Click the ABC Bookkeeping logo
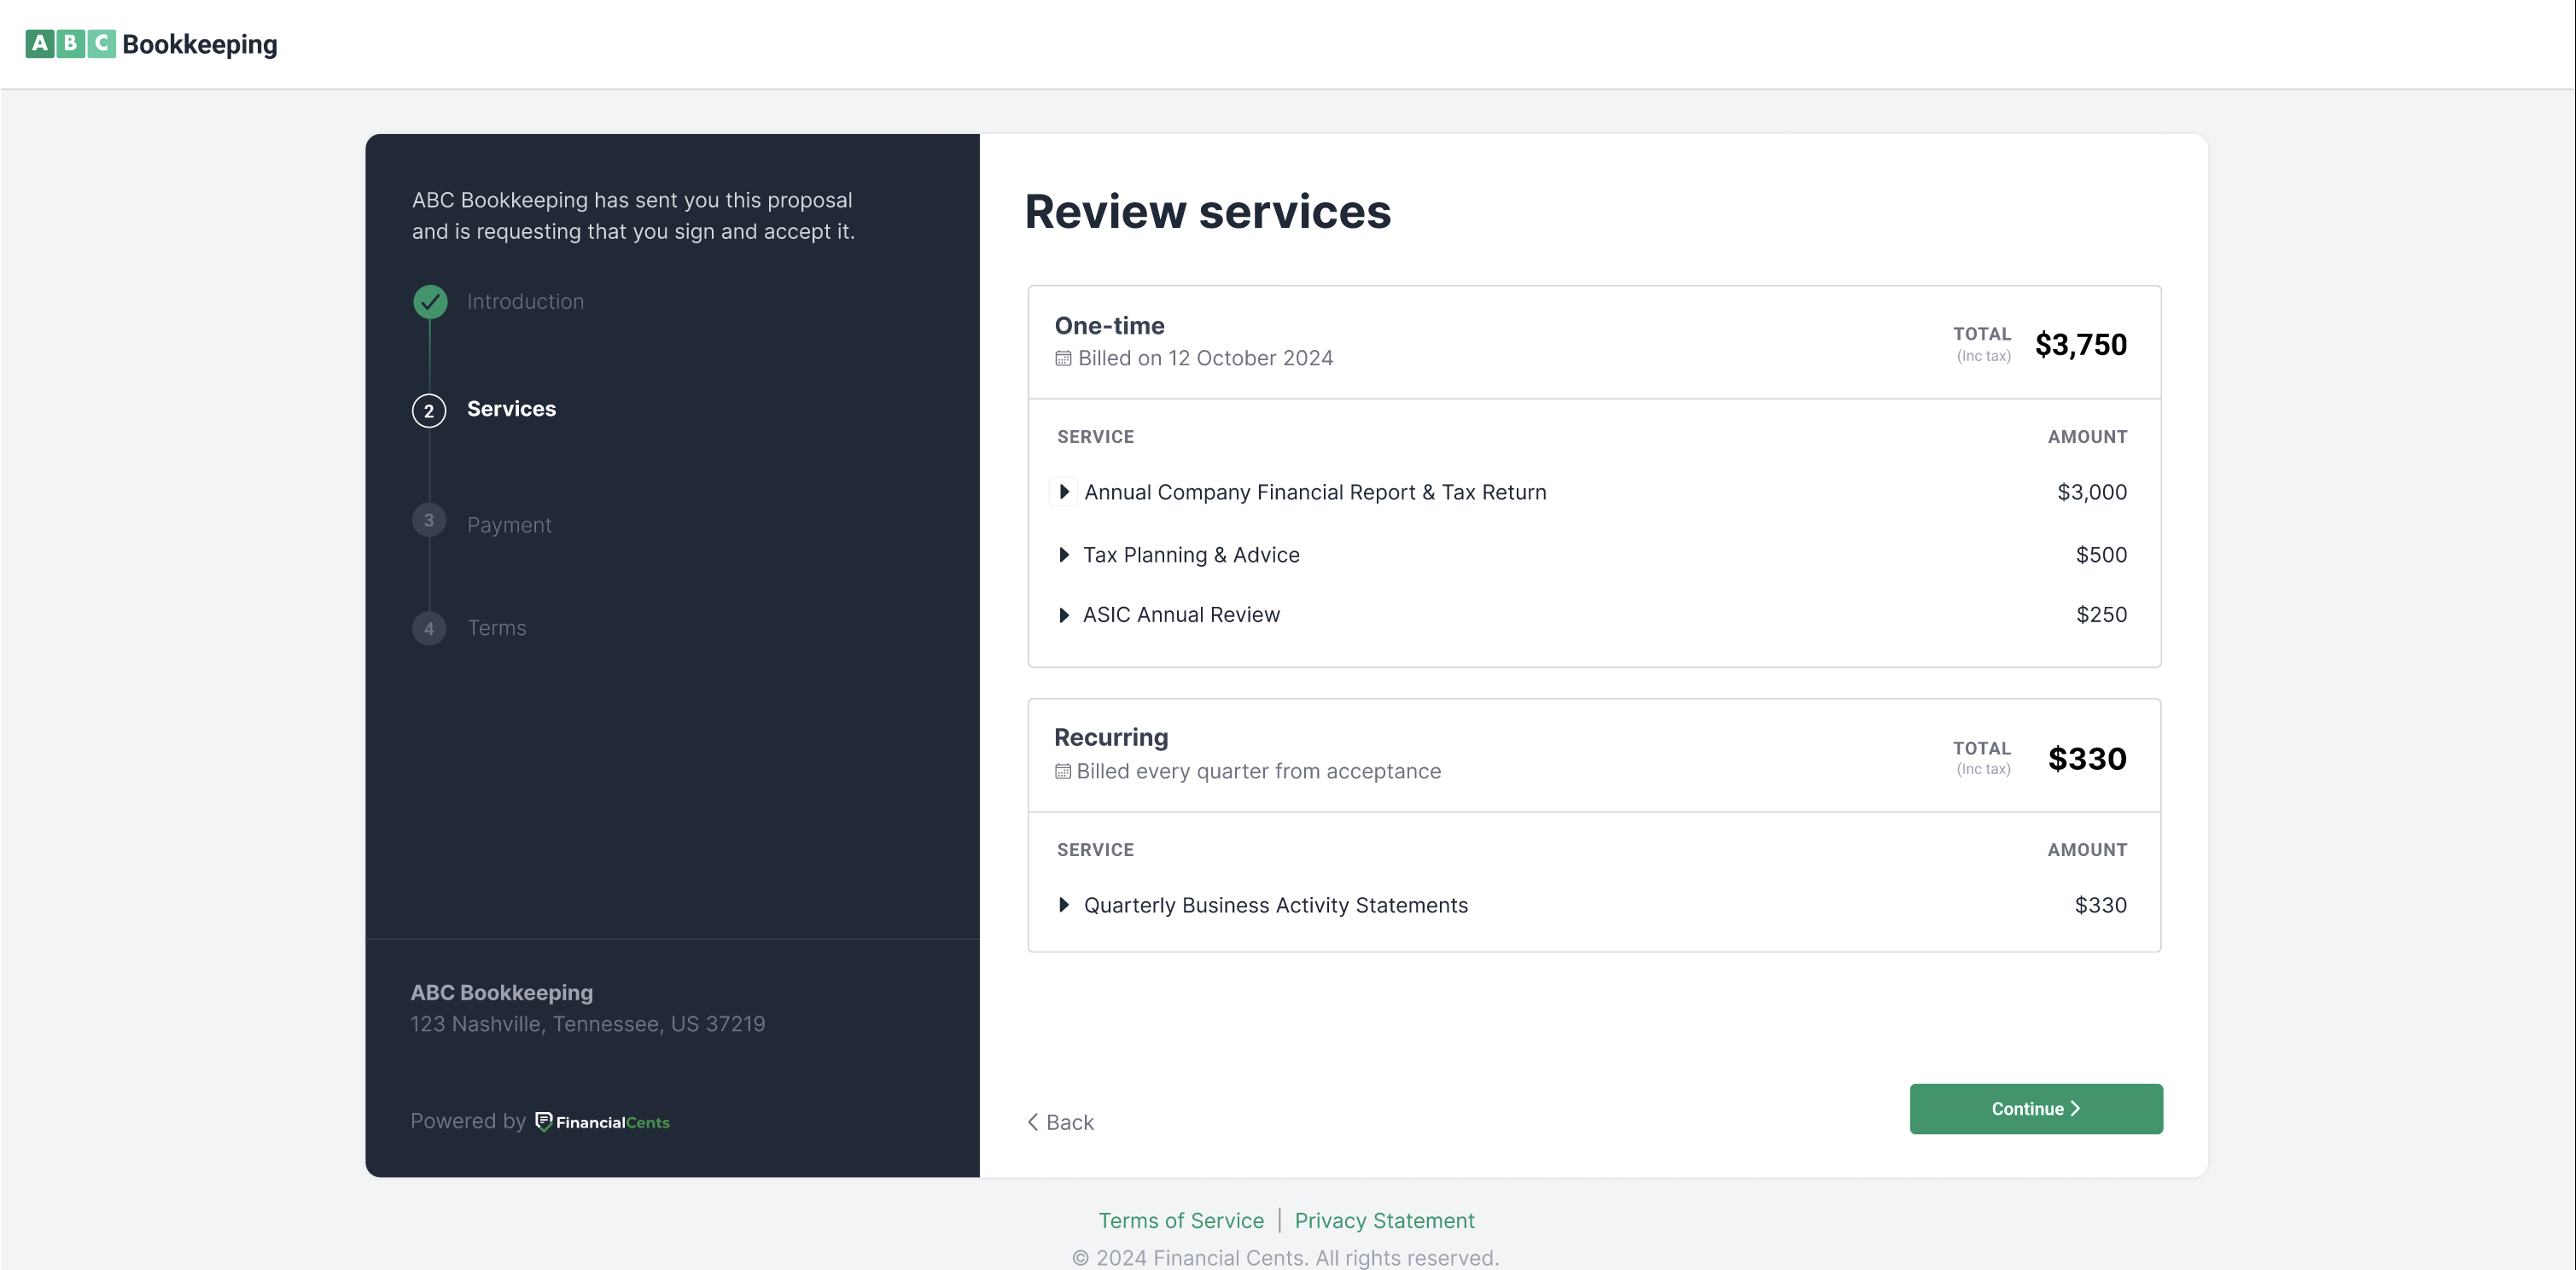 click(x=151, y=44)
